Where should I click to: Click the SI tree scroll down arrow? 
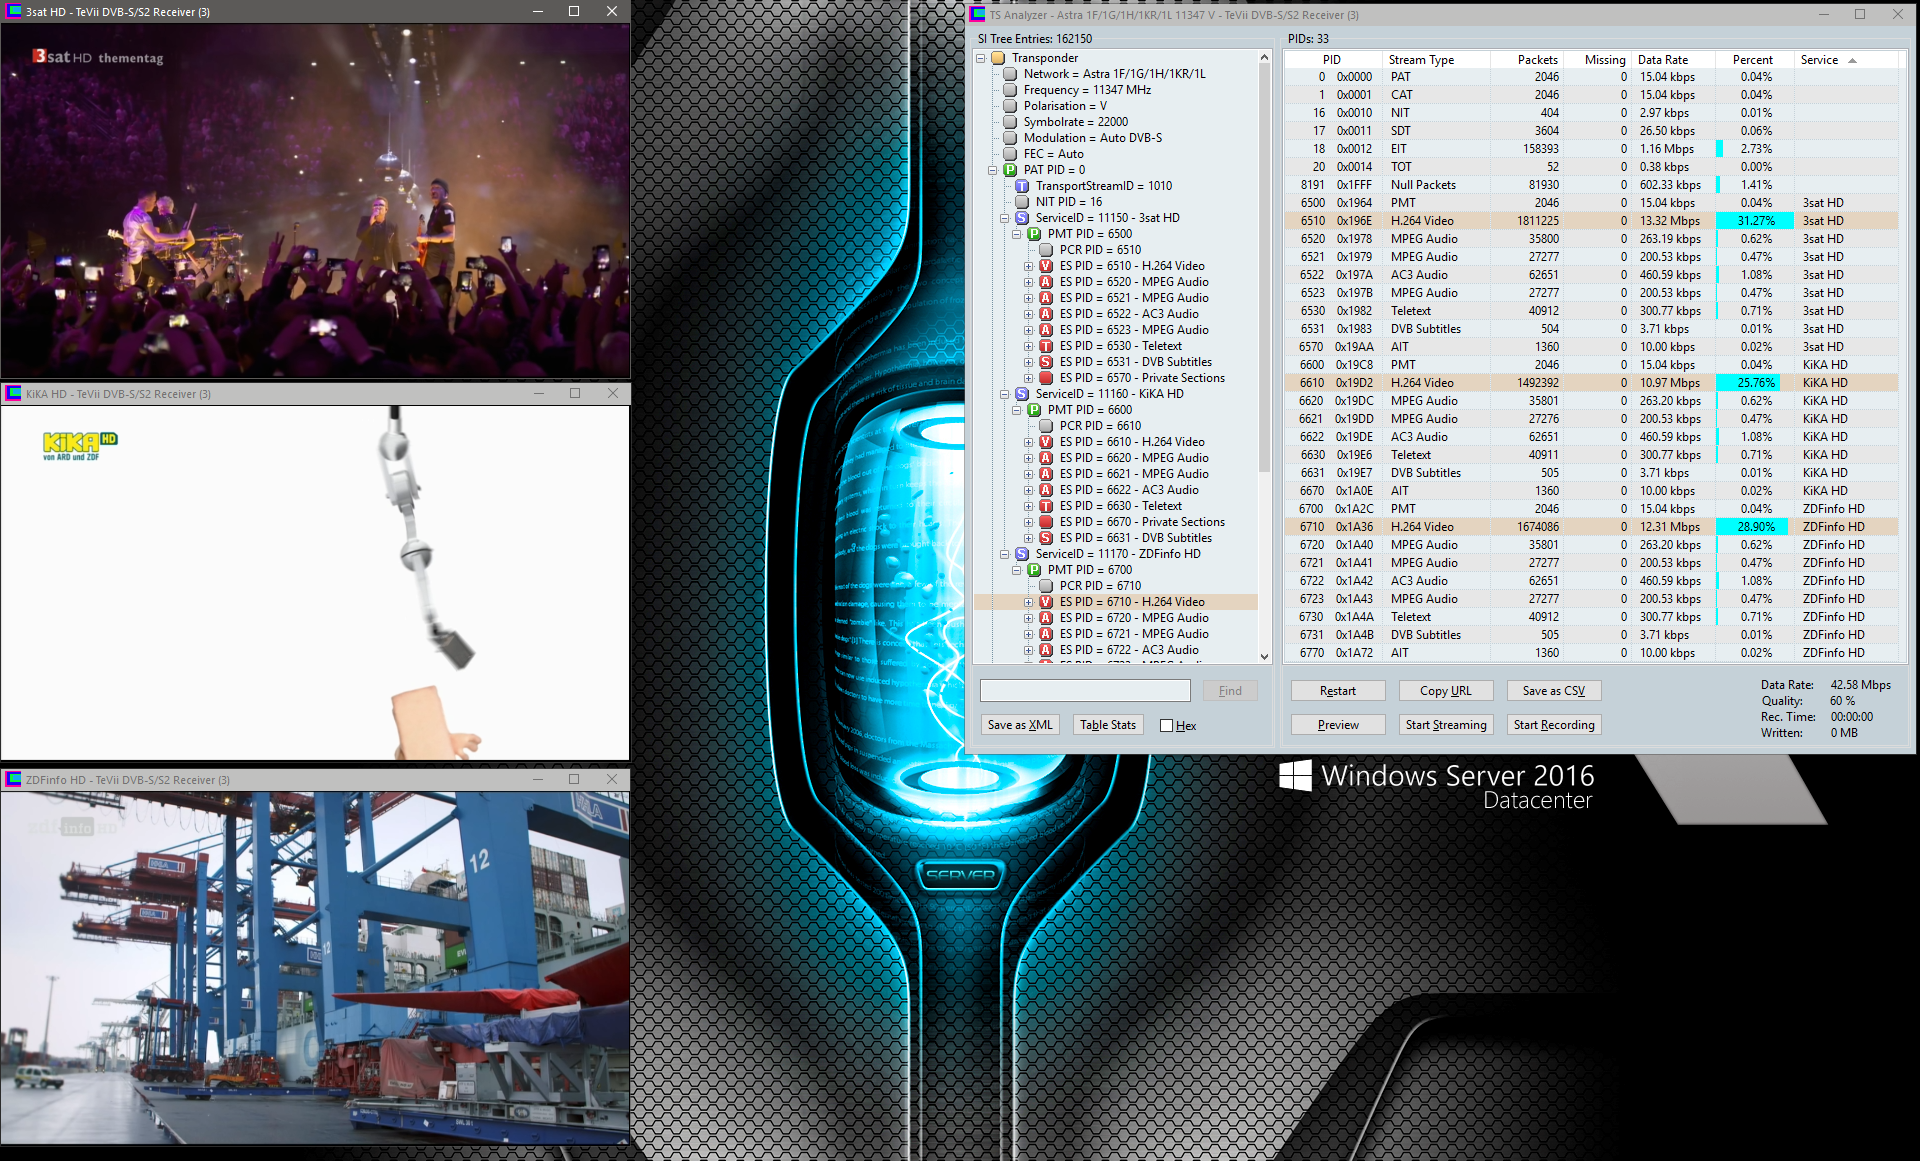click(x=1264, y=657)
